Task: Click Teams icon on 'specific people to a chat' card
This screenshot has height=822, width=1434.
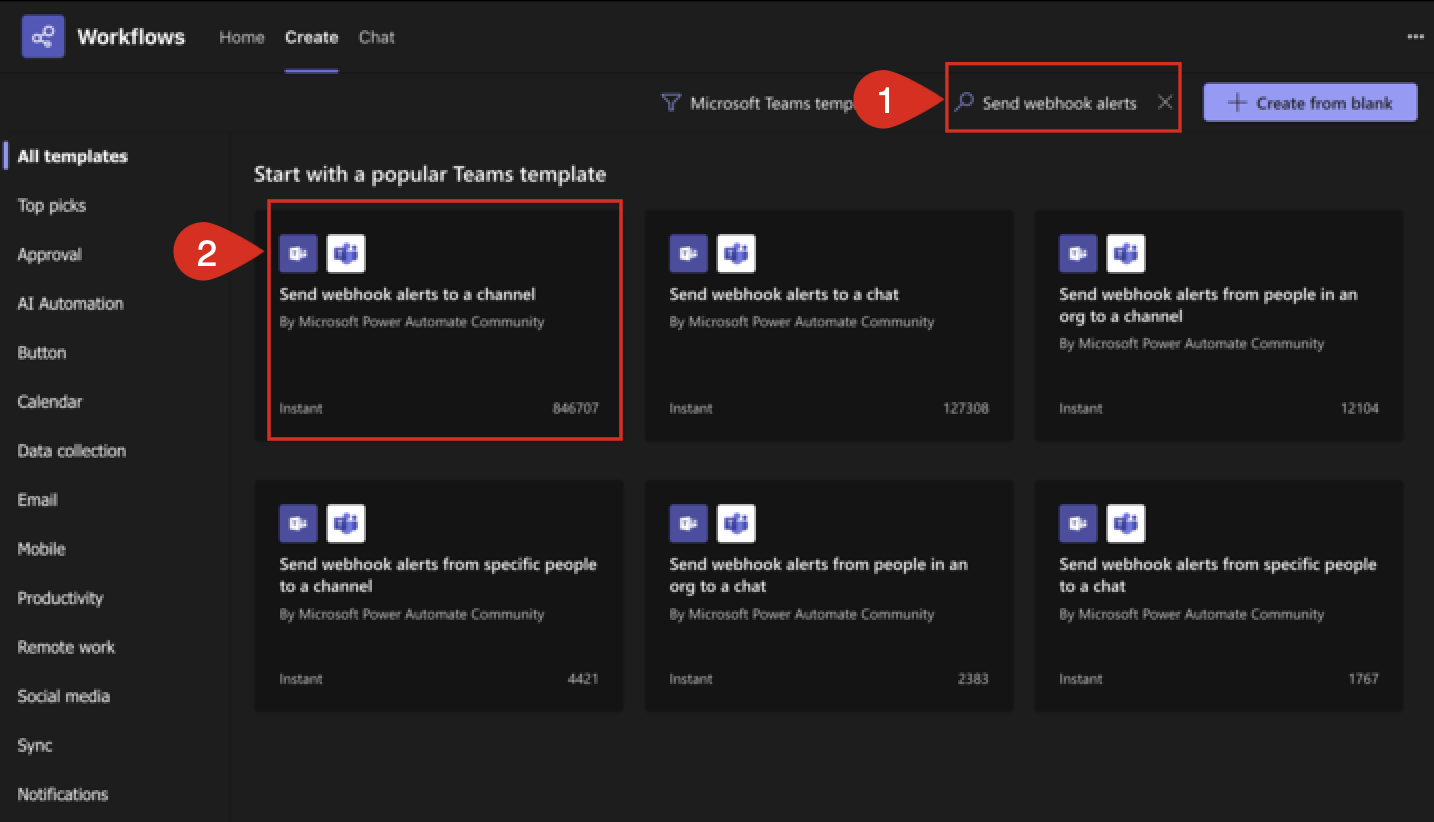Action: tap(1126, 523)
